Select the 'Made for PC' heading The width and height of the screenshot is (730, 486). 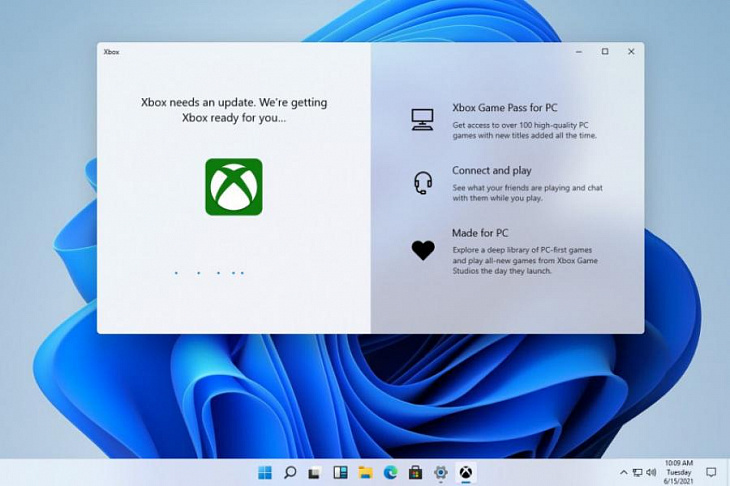point(480,233)
